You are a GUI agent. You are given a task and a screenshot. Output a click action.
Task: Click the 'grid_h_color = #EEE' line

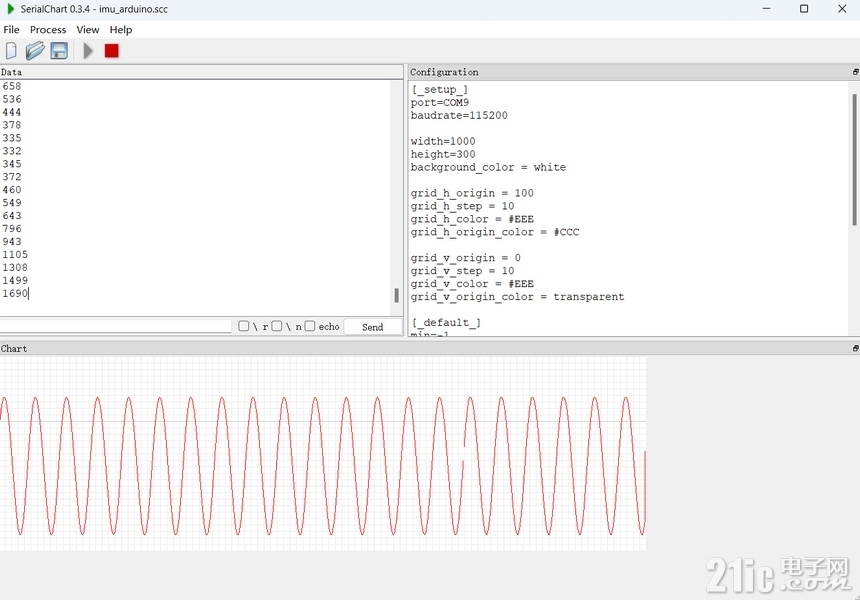472,219
